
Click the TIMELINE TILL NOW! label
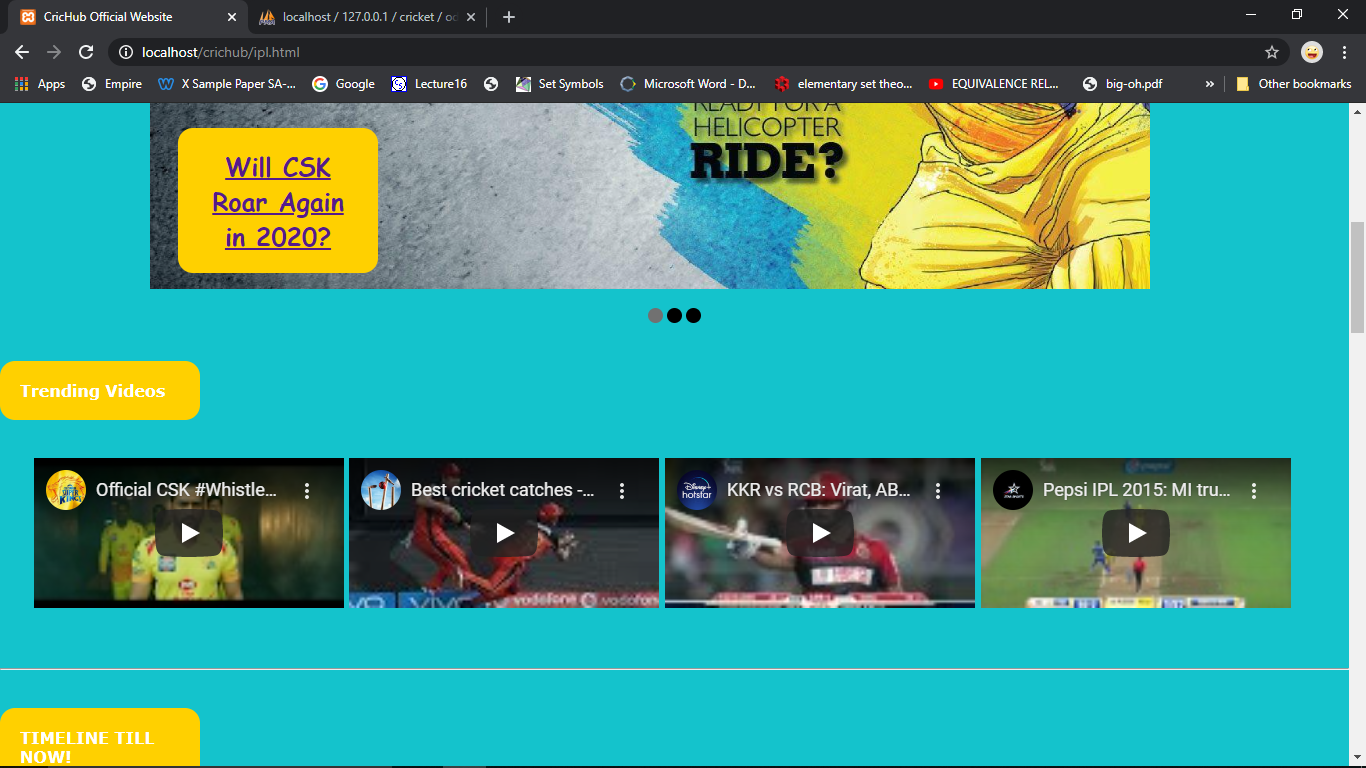[100, 738]
